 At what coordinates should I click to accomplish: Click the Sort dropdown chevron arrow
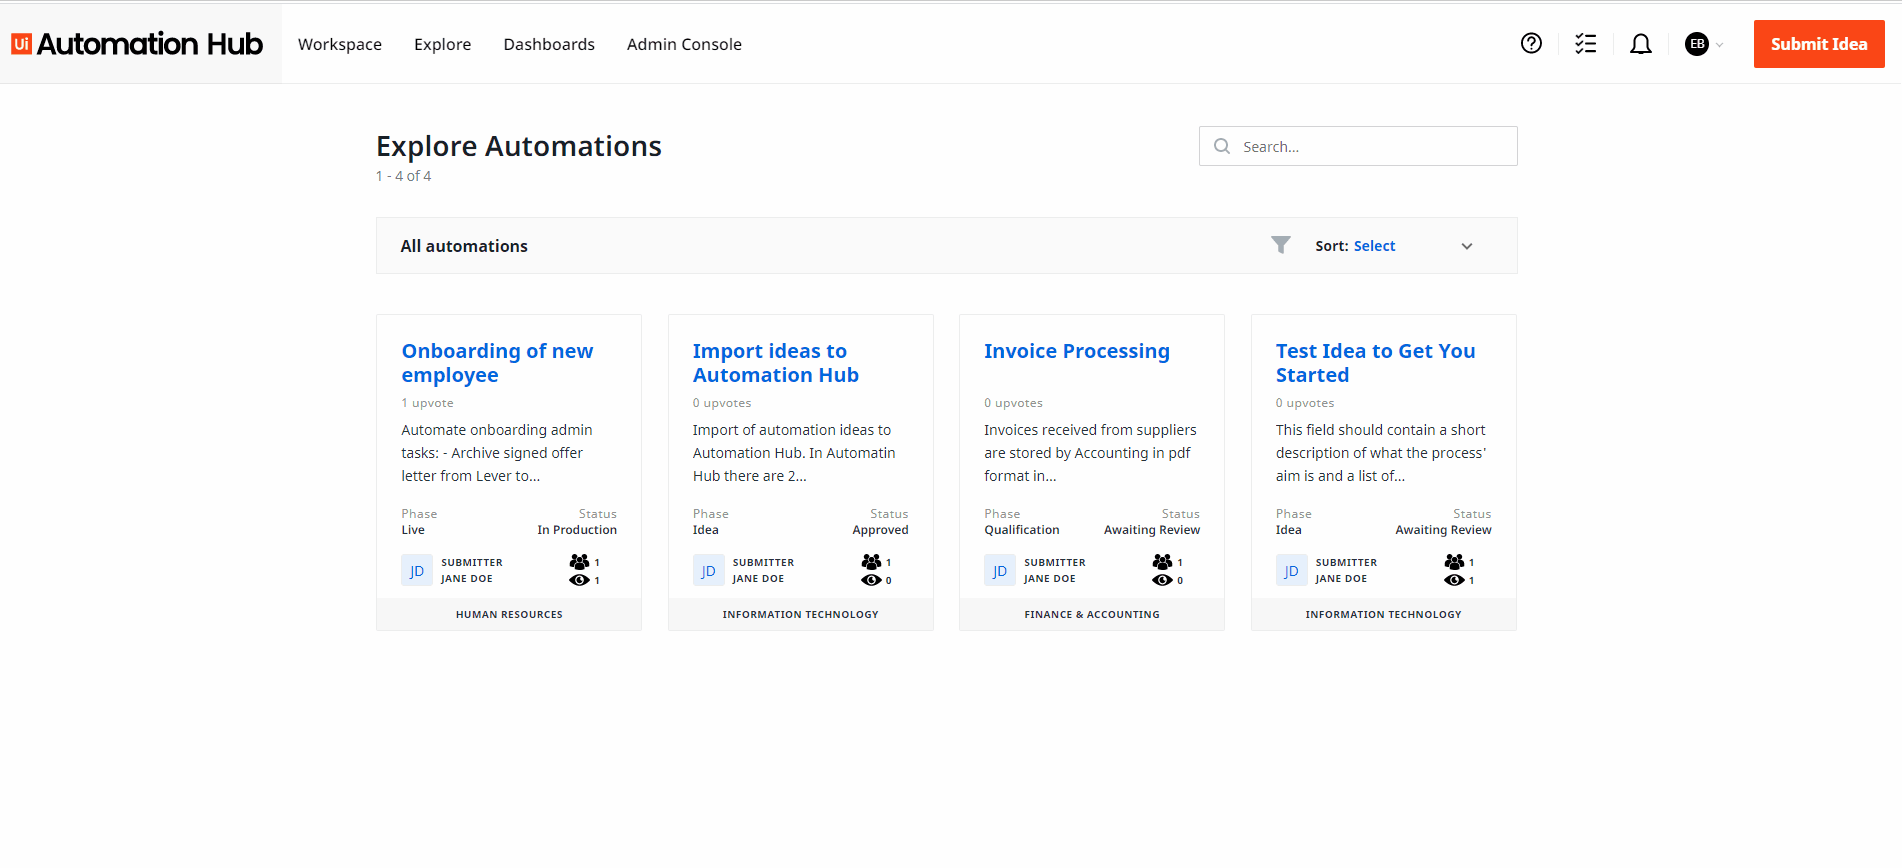(x=1467, y=246)
